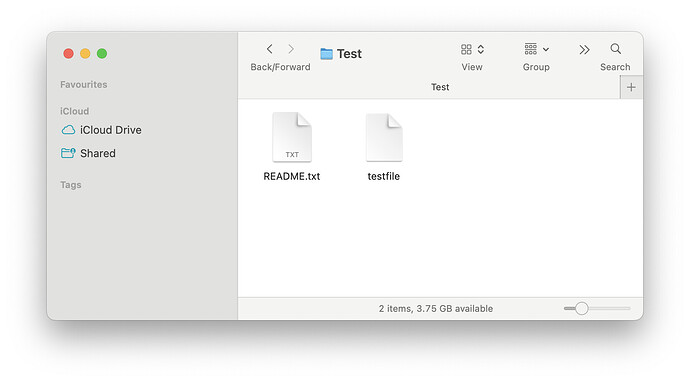Open the Group options dropdown
The image size is (690, 381).
(536, 49)
